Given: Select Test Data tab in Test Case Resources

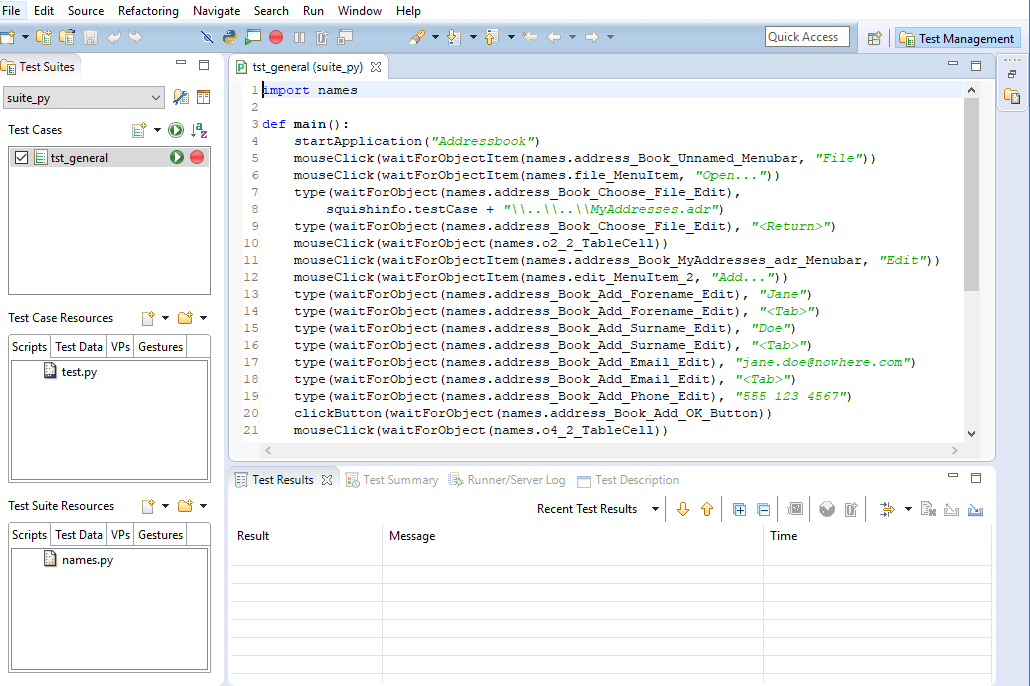Looking at the screenshot, I should point(79,347).
